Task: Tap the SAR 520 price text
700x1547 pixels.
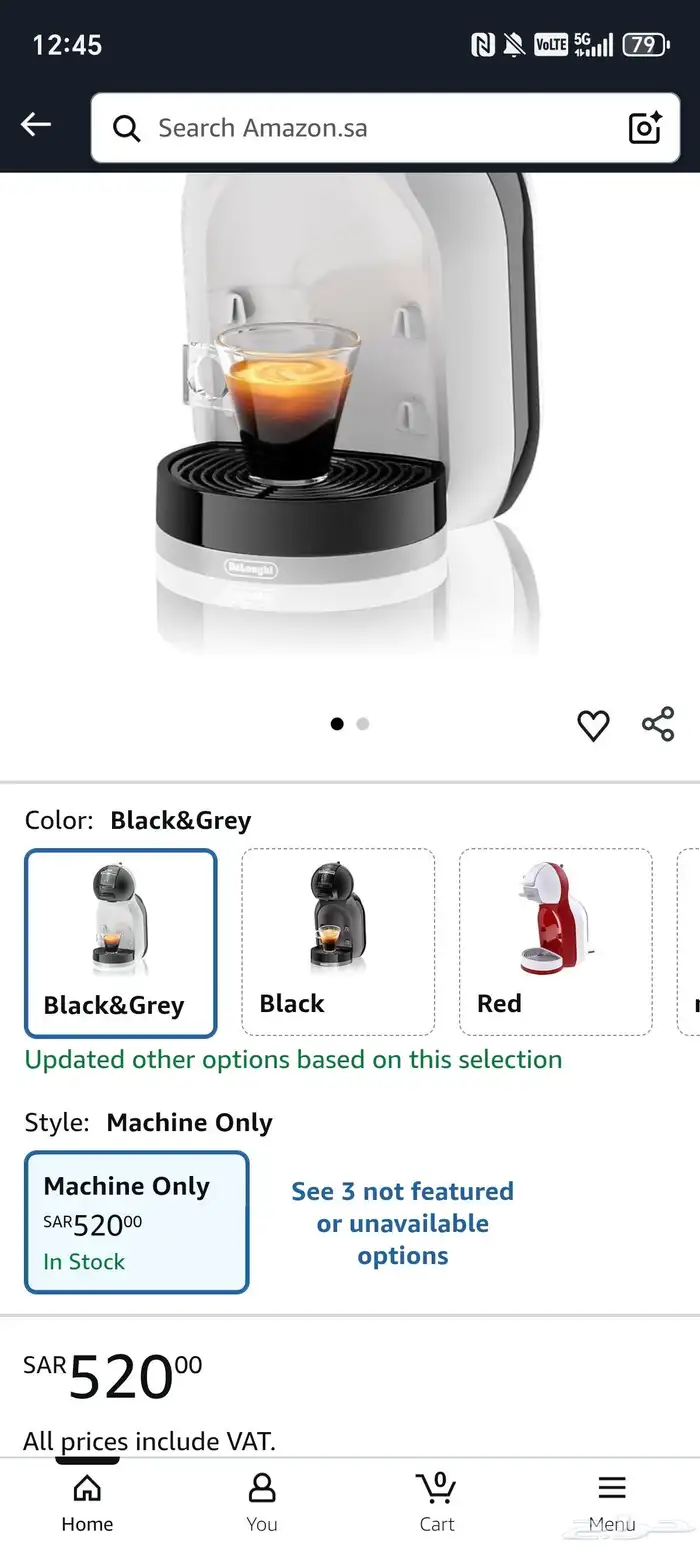Action: pyautogui.click(x=113, y=1376)
